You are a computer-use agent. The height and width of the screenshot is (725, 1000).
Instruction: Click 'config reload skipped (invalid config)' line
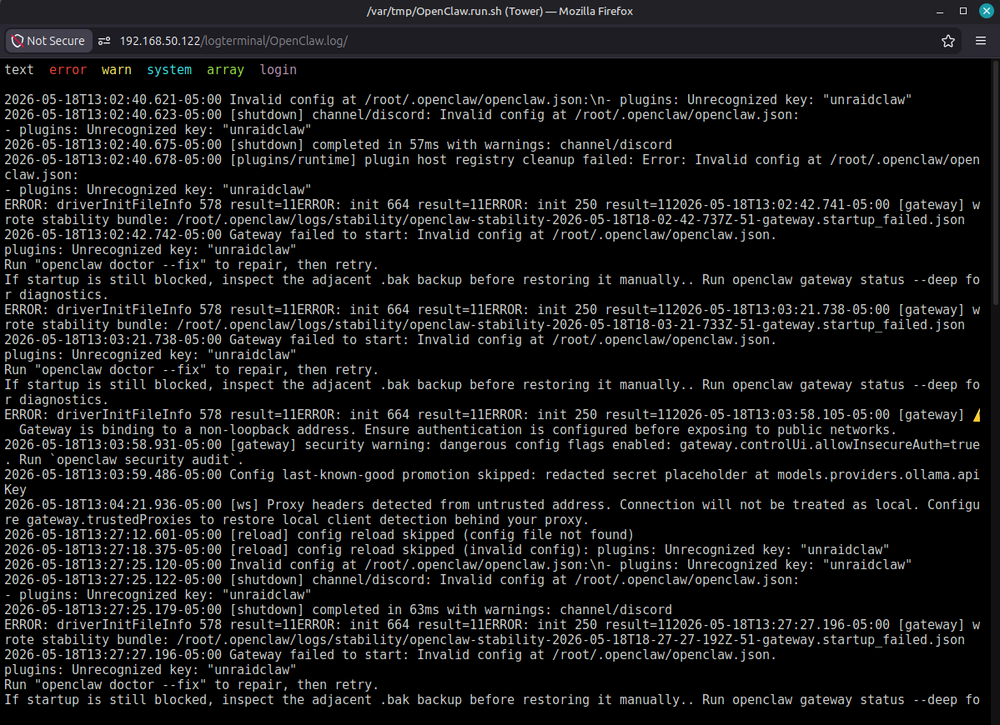(x=446, y=550)
